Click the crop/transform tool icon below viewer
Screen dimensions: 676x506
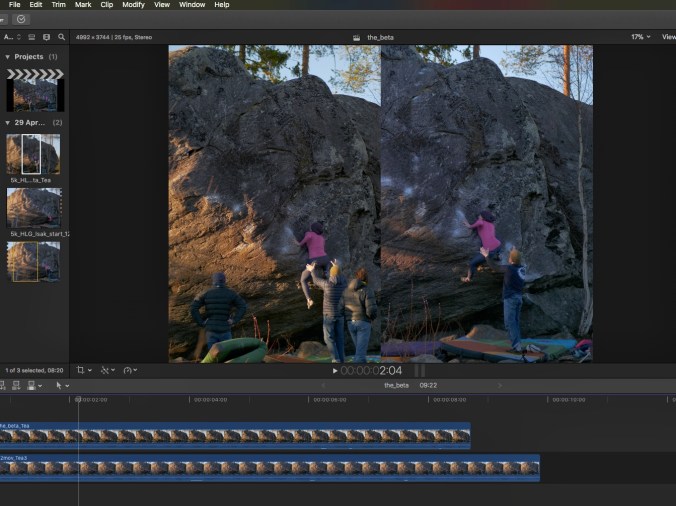81,370
